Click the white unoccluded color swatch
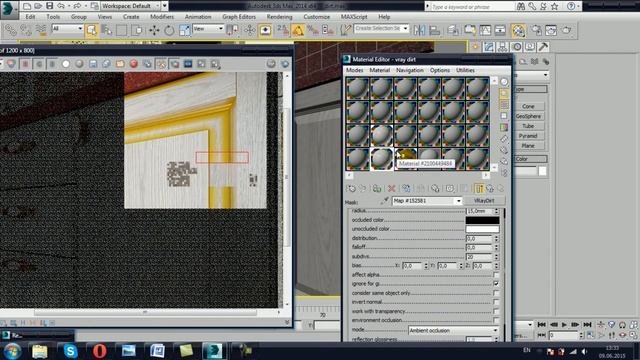The height and width of the screenshot is (360, 640). click(x=482, y=229)
